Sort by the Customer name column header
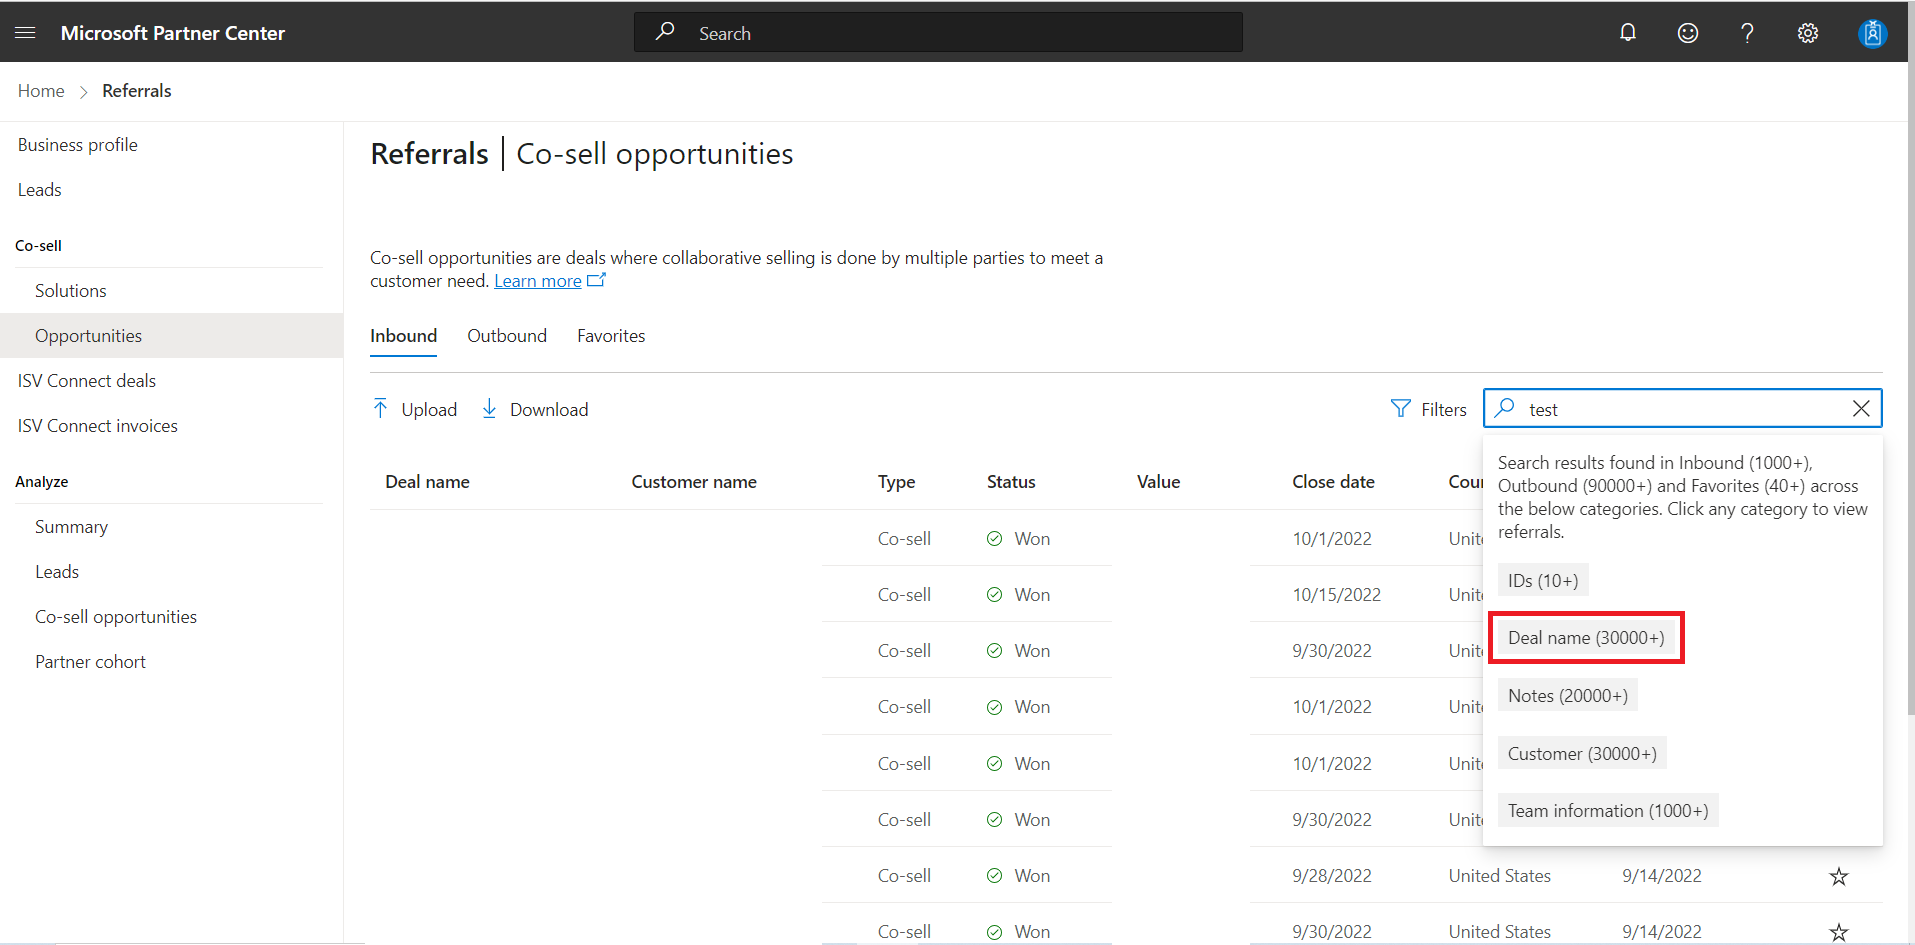The height and width of the screenshot is (945, 1915). [694, 482]
